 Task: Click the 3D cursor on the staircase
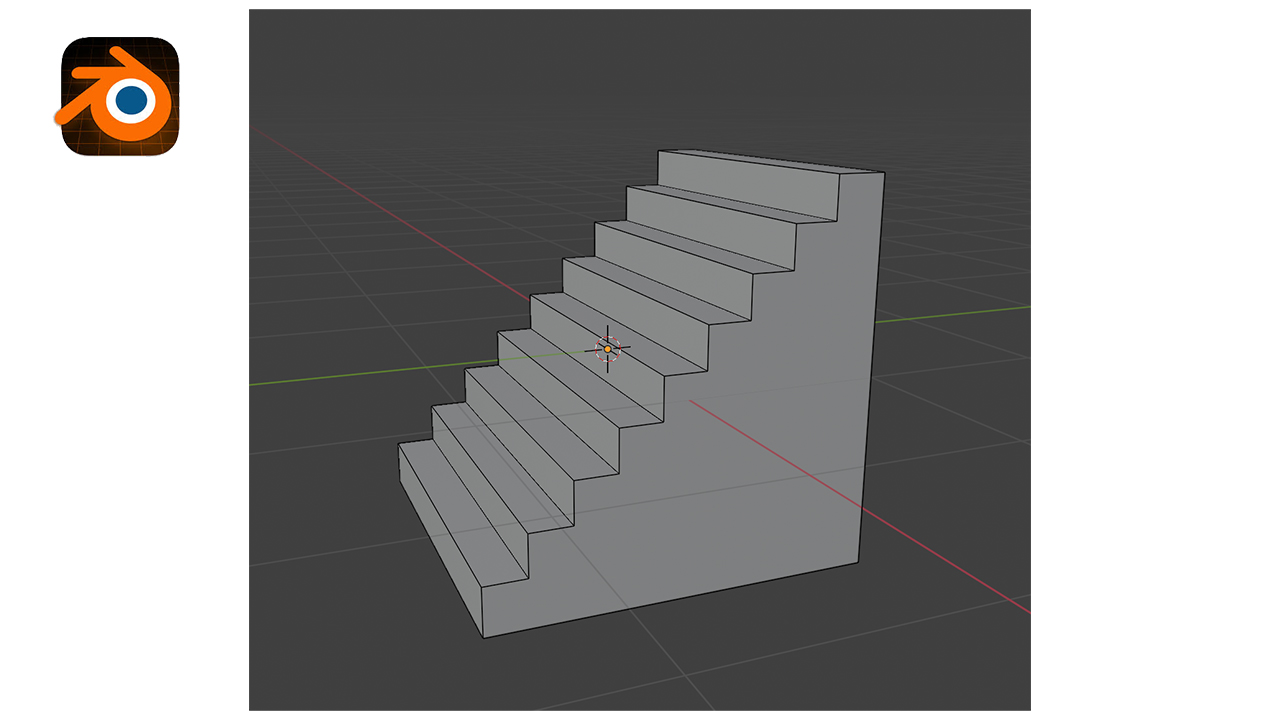click(x=607, y=348)
